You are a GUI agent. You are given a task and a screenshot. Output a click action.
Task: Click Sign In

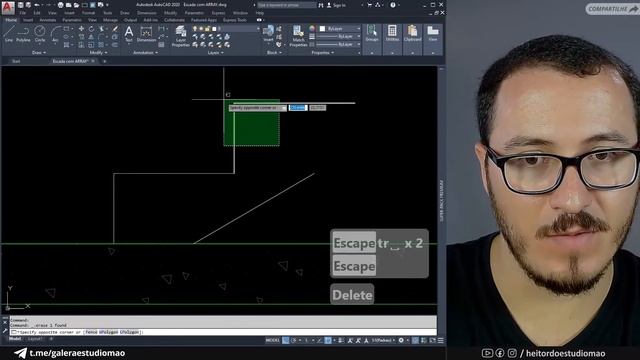339,5
